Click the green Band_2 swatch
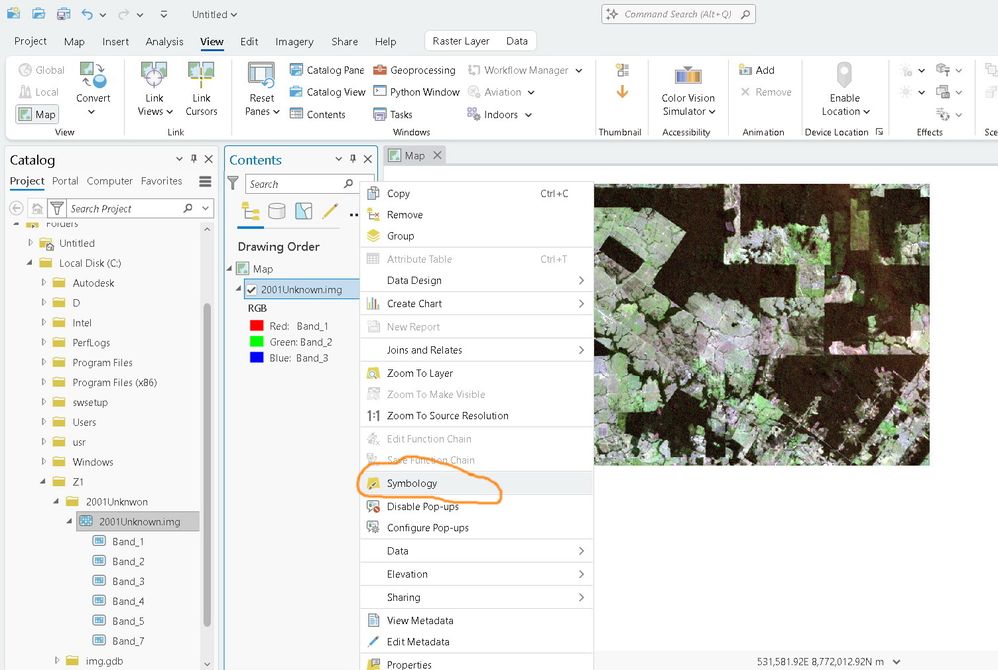 click(x=257, y=342)
